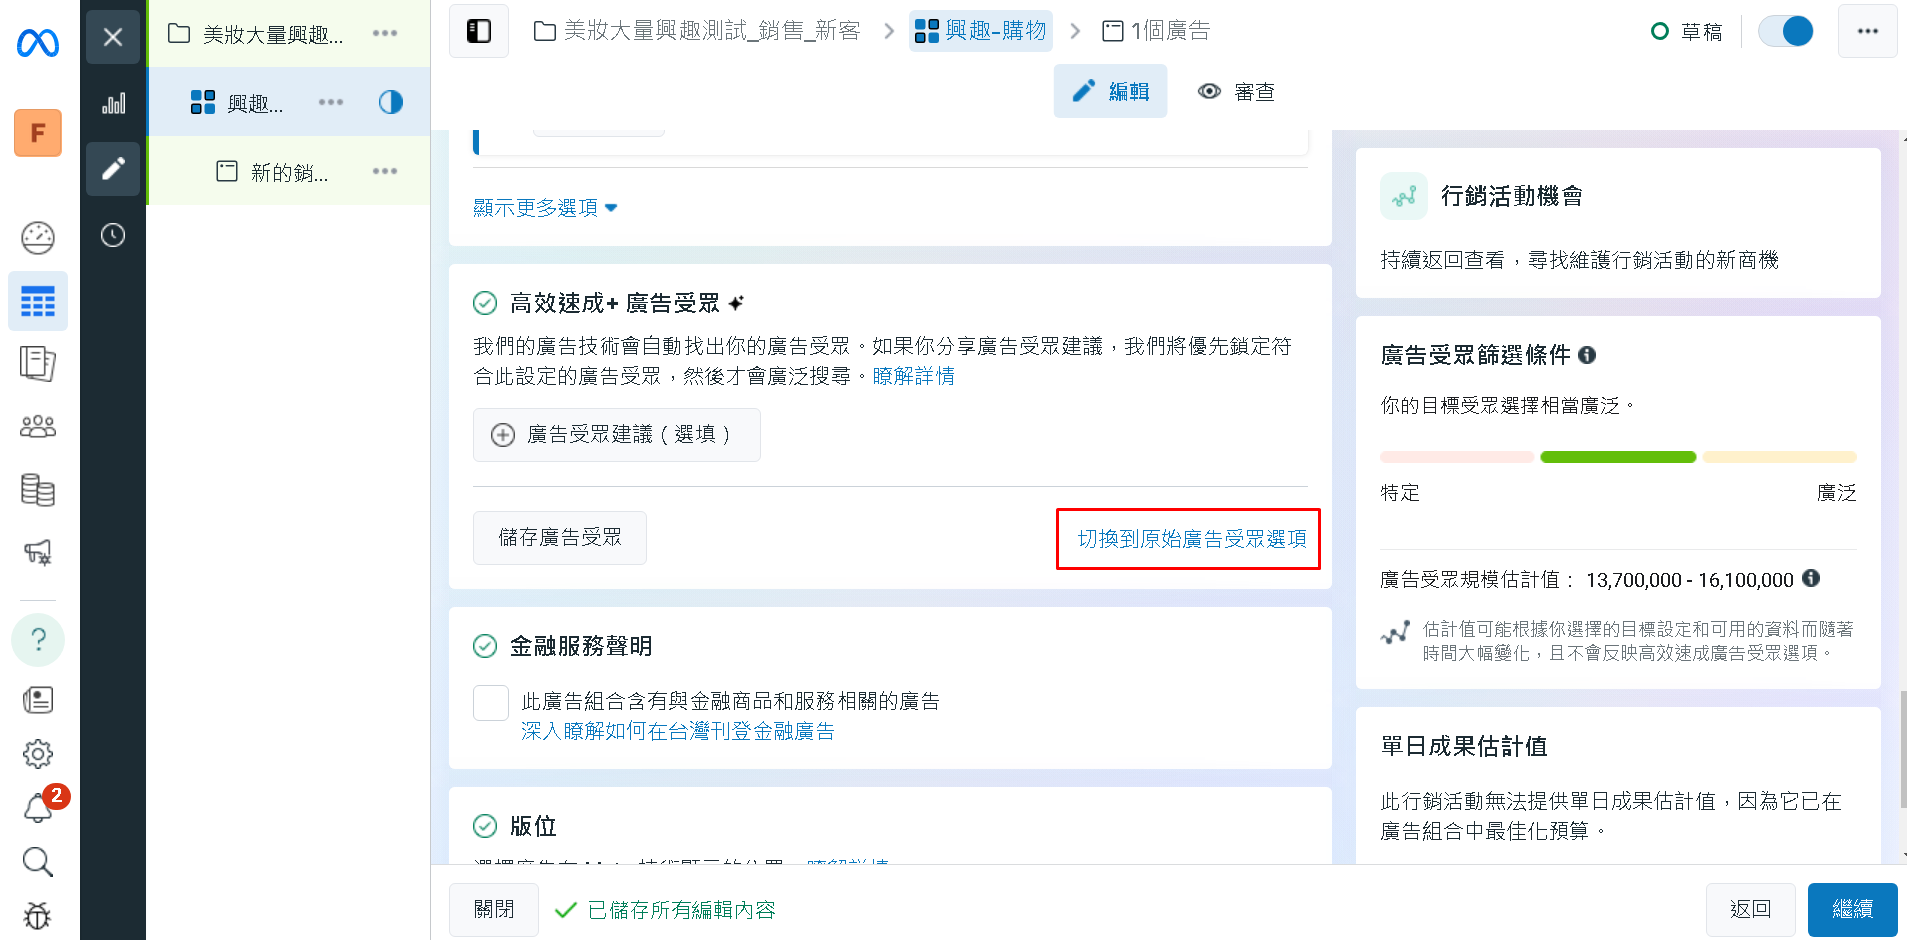Click pink 特定 segment of audience meter

(x=1457, y=457)
